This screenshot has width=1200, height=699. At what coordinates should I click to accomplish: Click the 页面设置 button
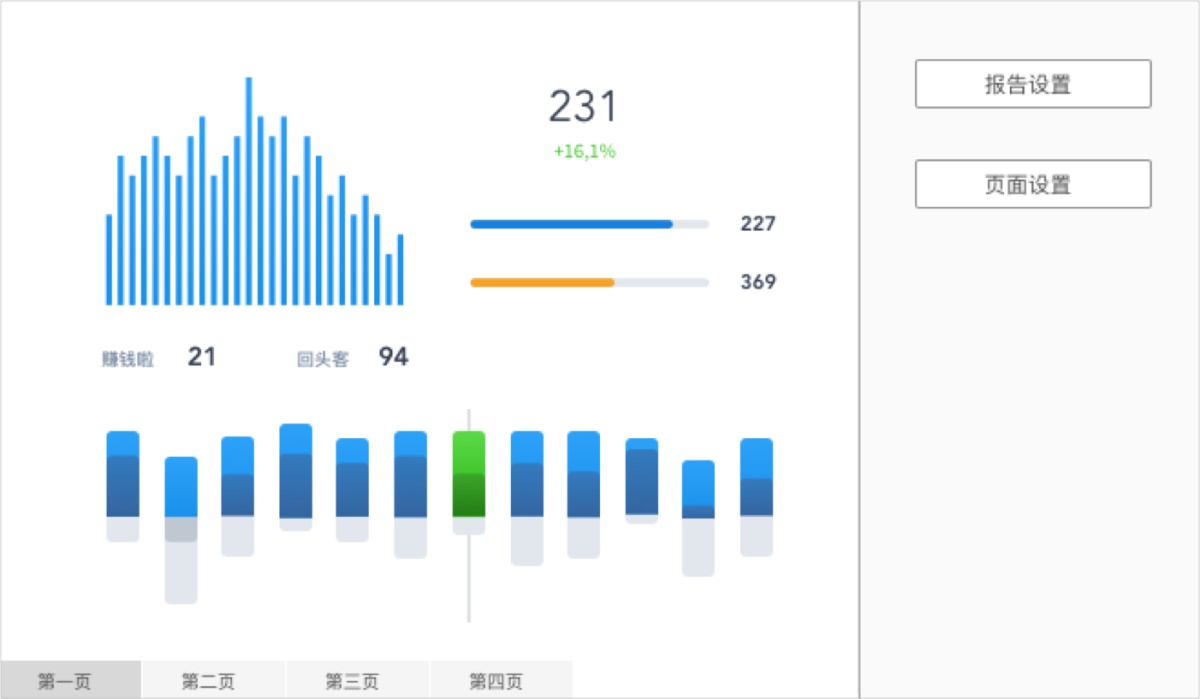click(x=1033, y=184)
